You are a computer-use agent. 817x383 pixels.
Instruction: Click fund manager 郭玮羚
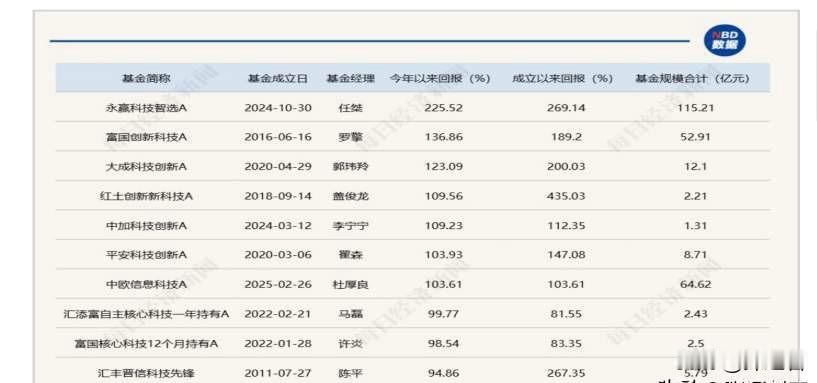pyautogui.click(x=350, y=167)
